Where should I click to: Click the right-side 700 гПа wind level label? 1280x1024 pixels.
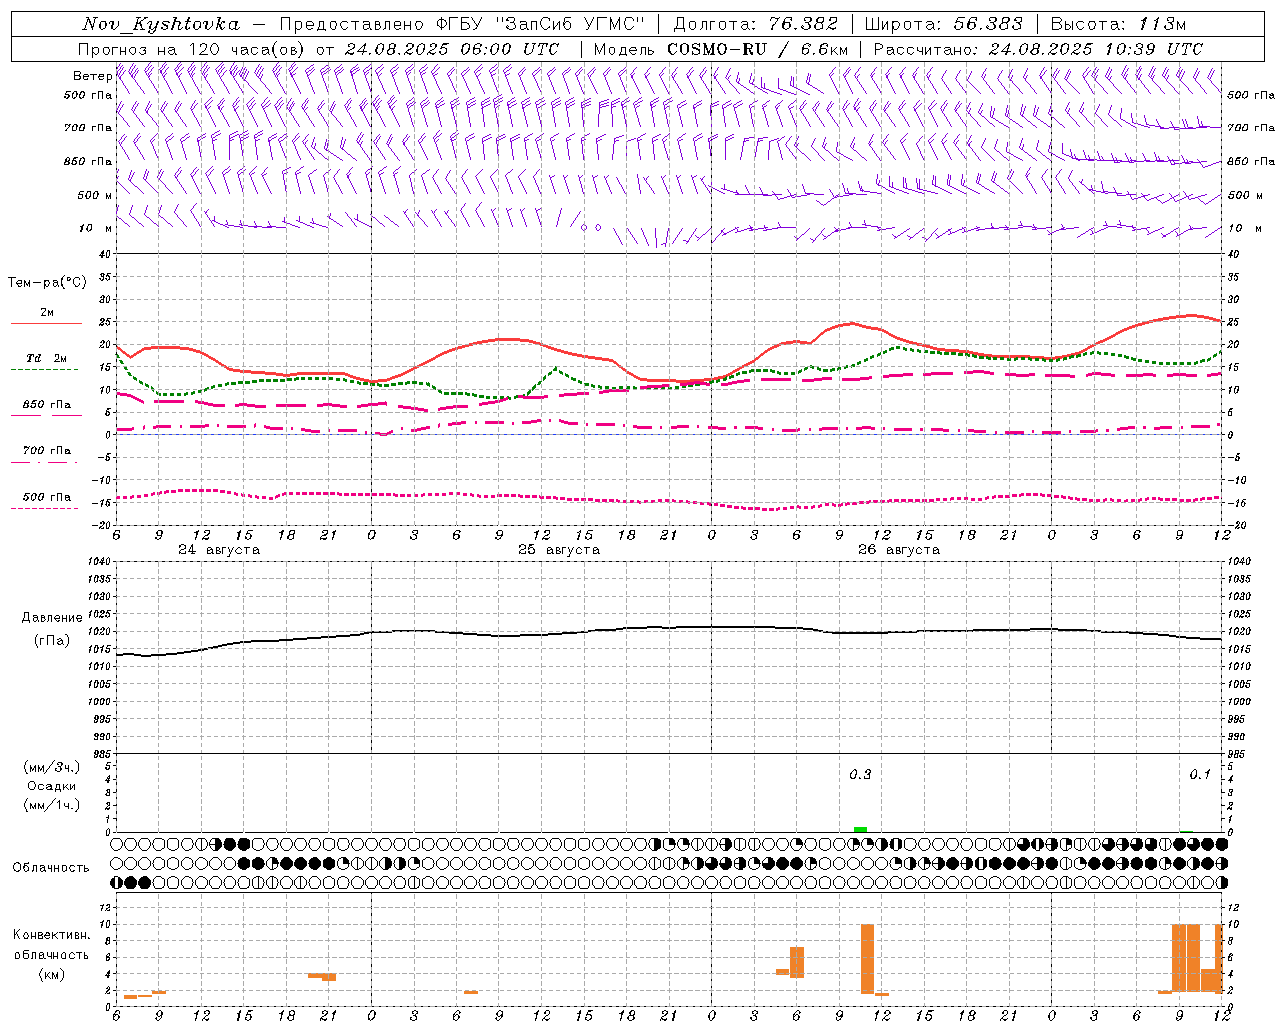1251,128
